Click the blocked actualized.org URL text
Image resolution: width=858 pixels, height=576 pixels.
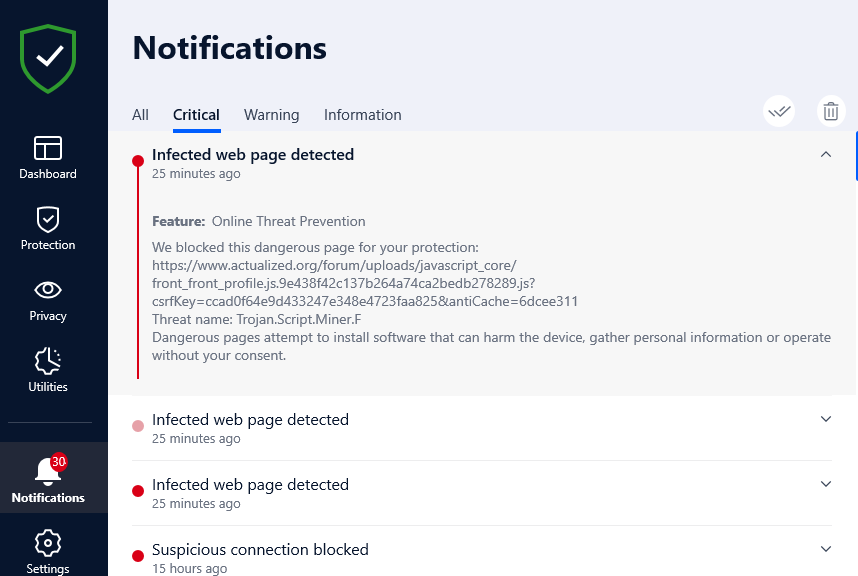[365, 283]
